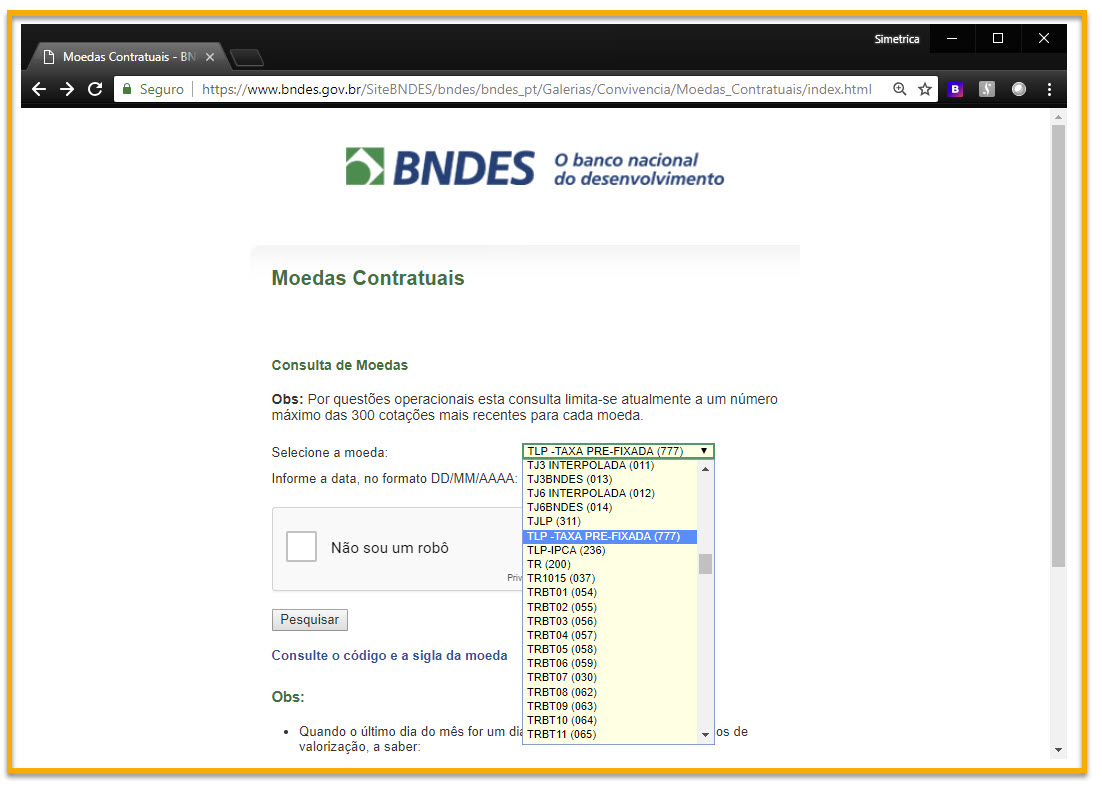Click the dropdown list scroll-up arrow
Image resolution: width=1102 pixels, height=788 pixels.
click(x=706, y=468)
